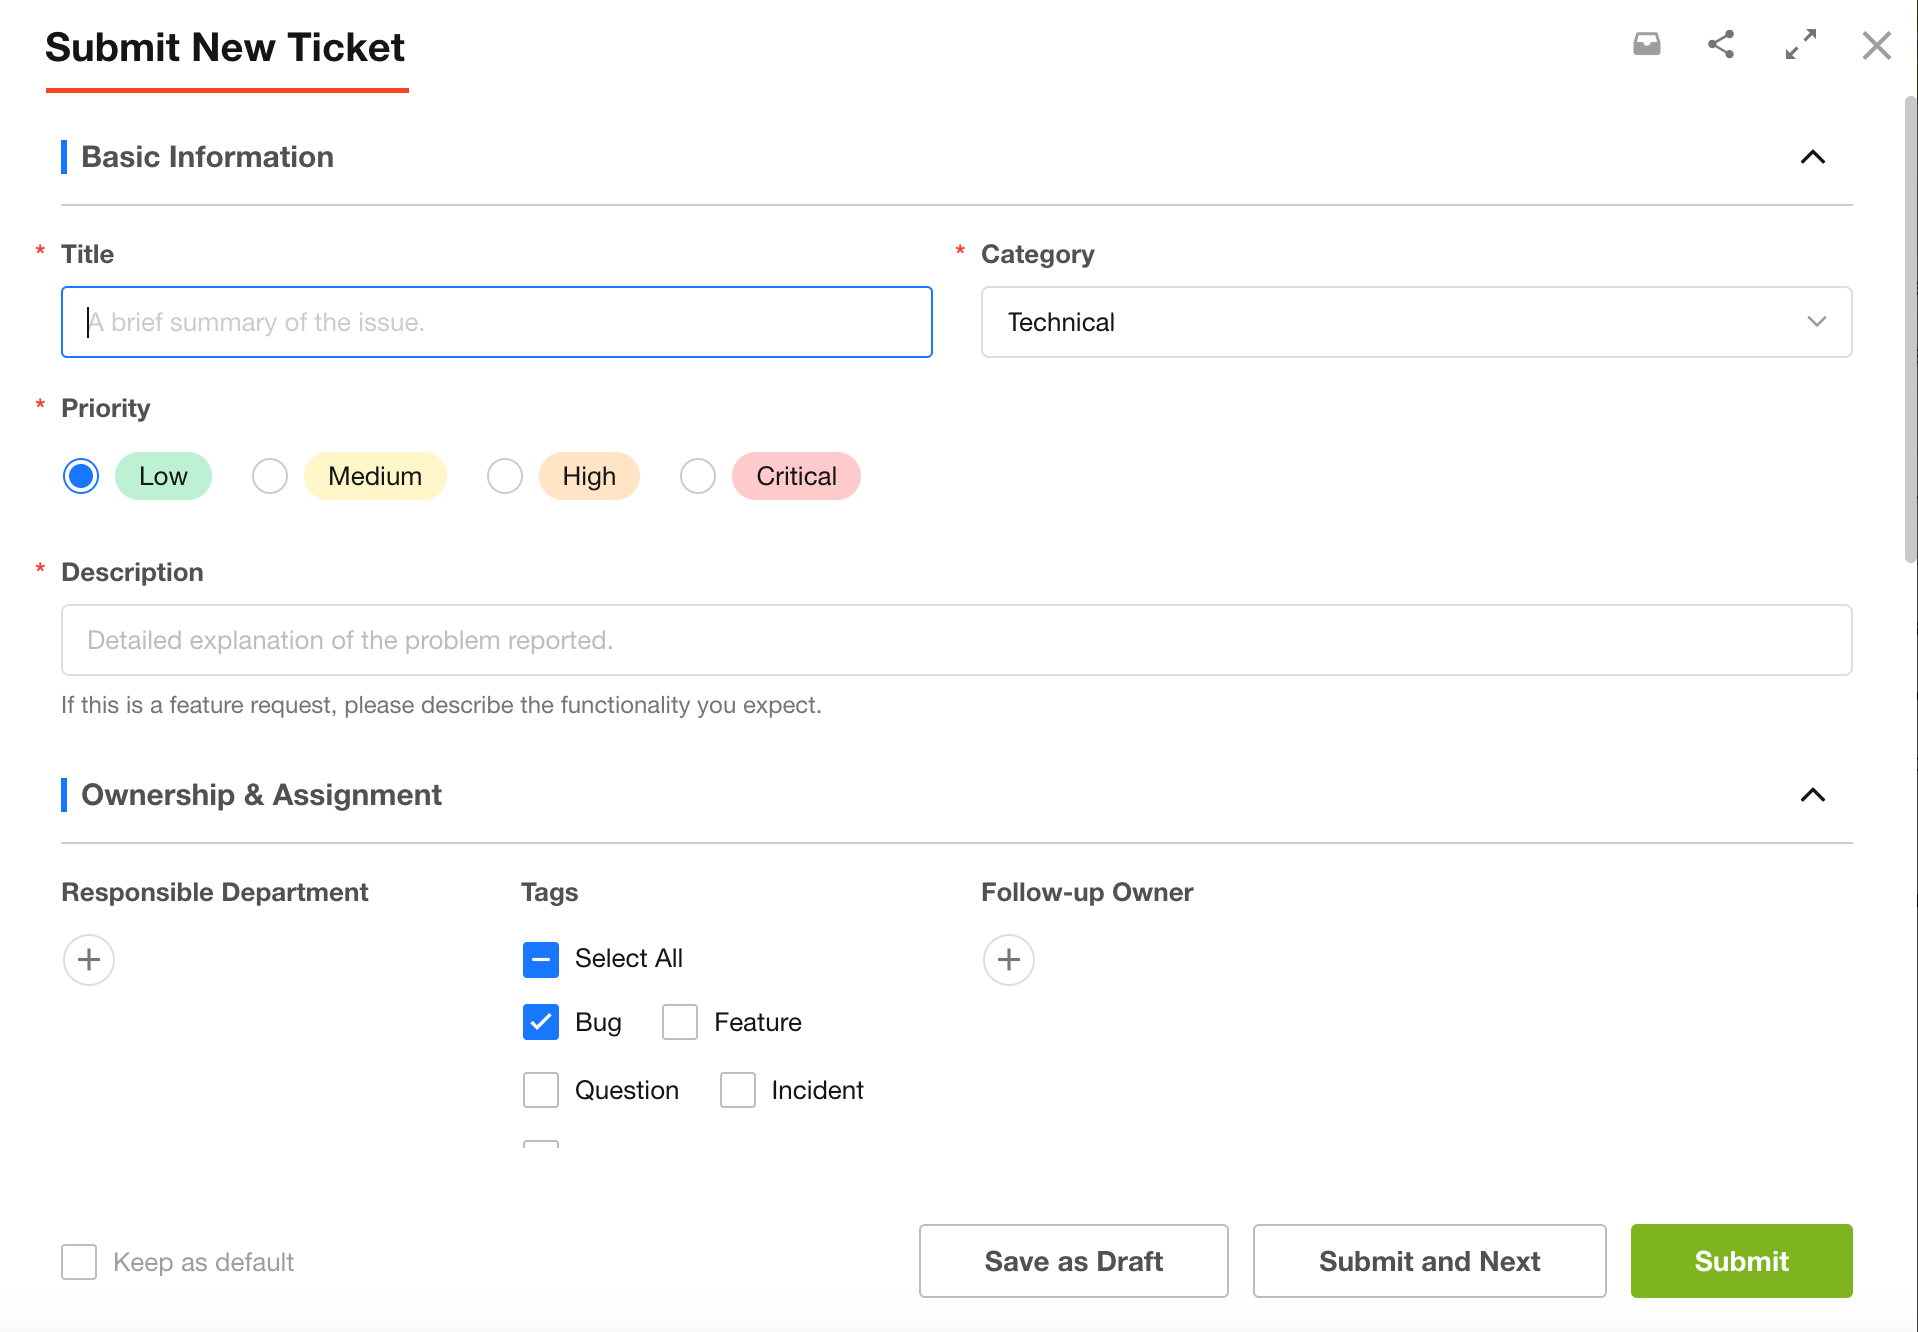1918x1332 pixels.
Task: Collapse the Basic Information section
Action: pyautogui.click(x=1812, y=157)
